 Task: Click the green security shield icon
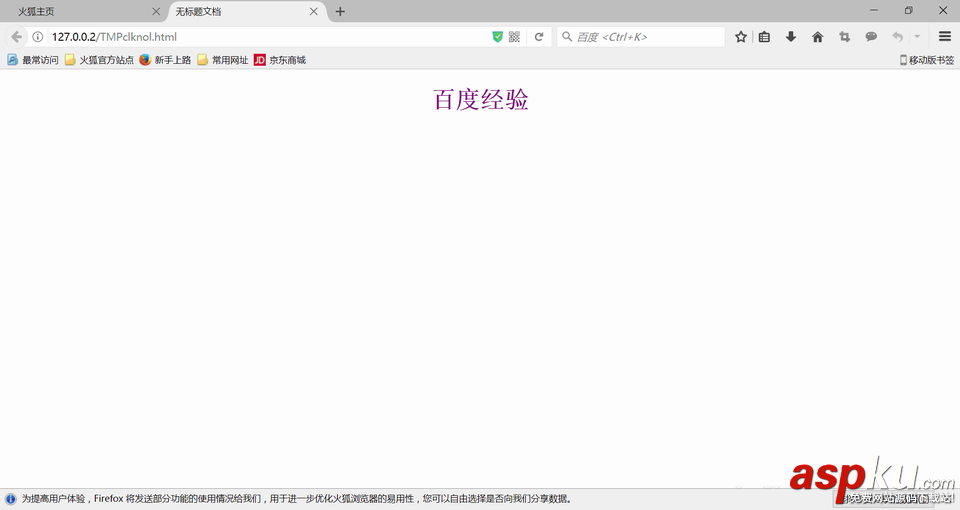tap(497, 37)
